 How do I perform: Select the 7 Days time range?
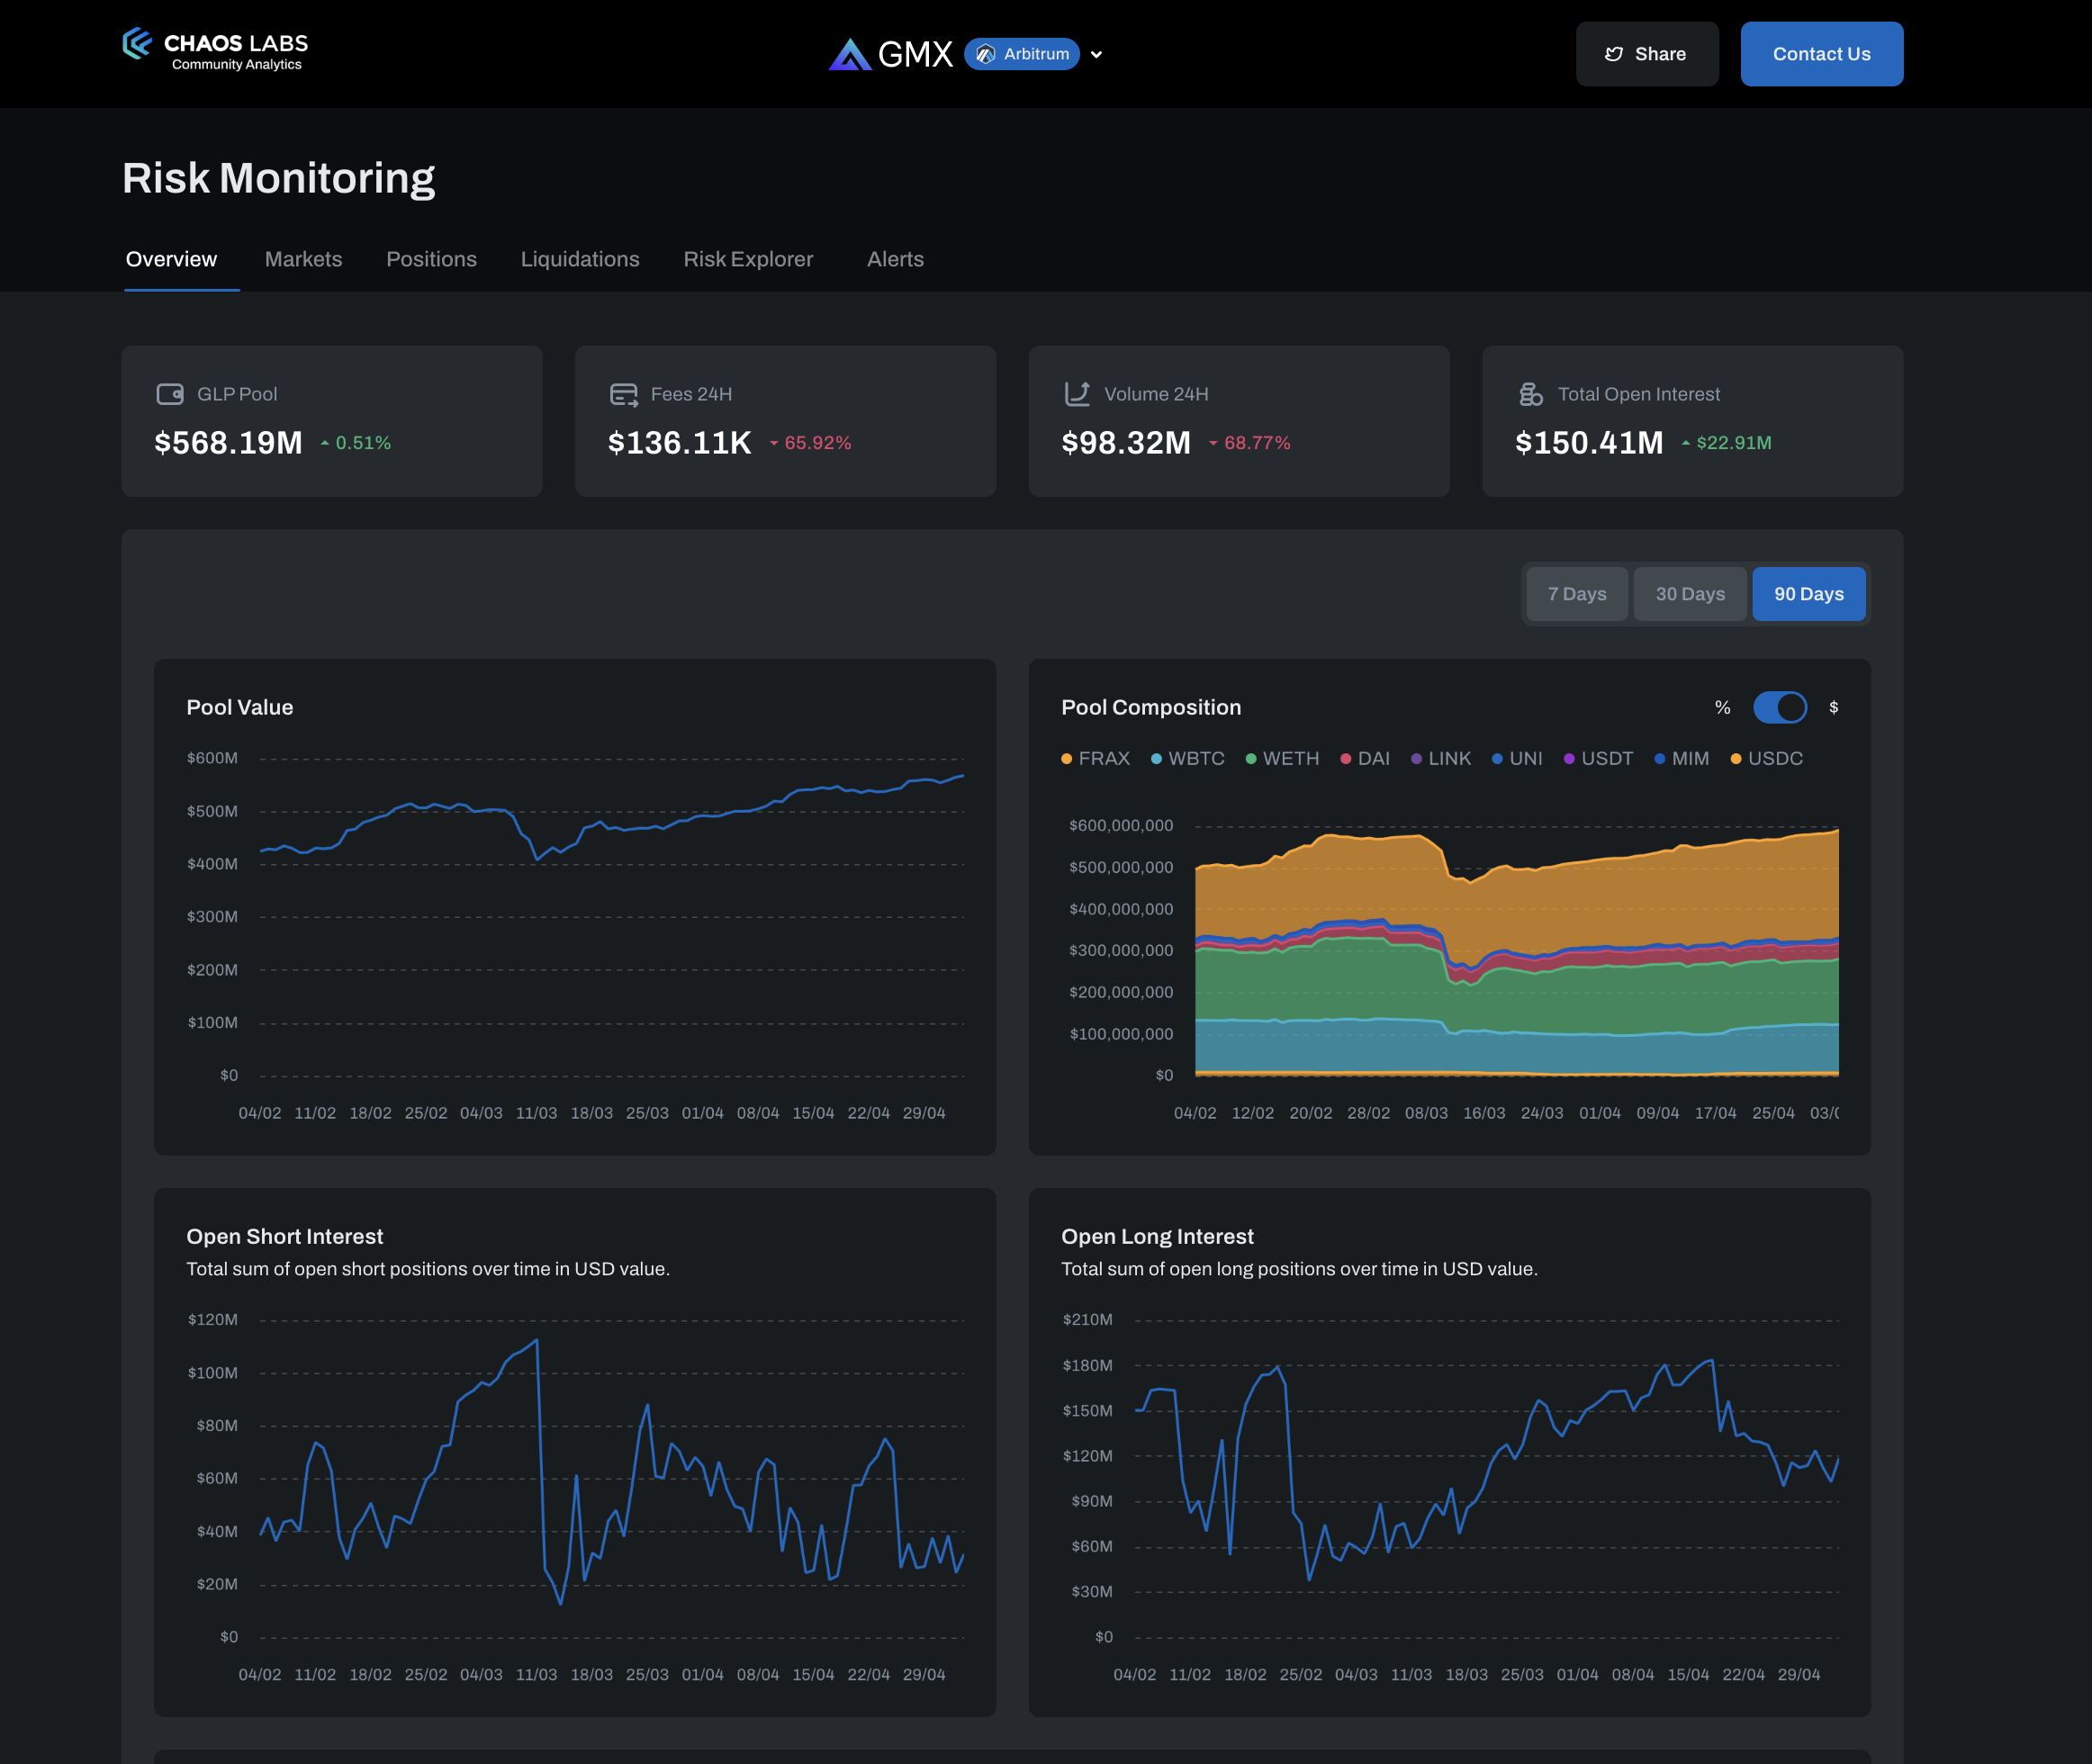click(1576, 594)
